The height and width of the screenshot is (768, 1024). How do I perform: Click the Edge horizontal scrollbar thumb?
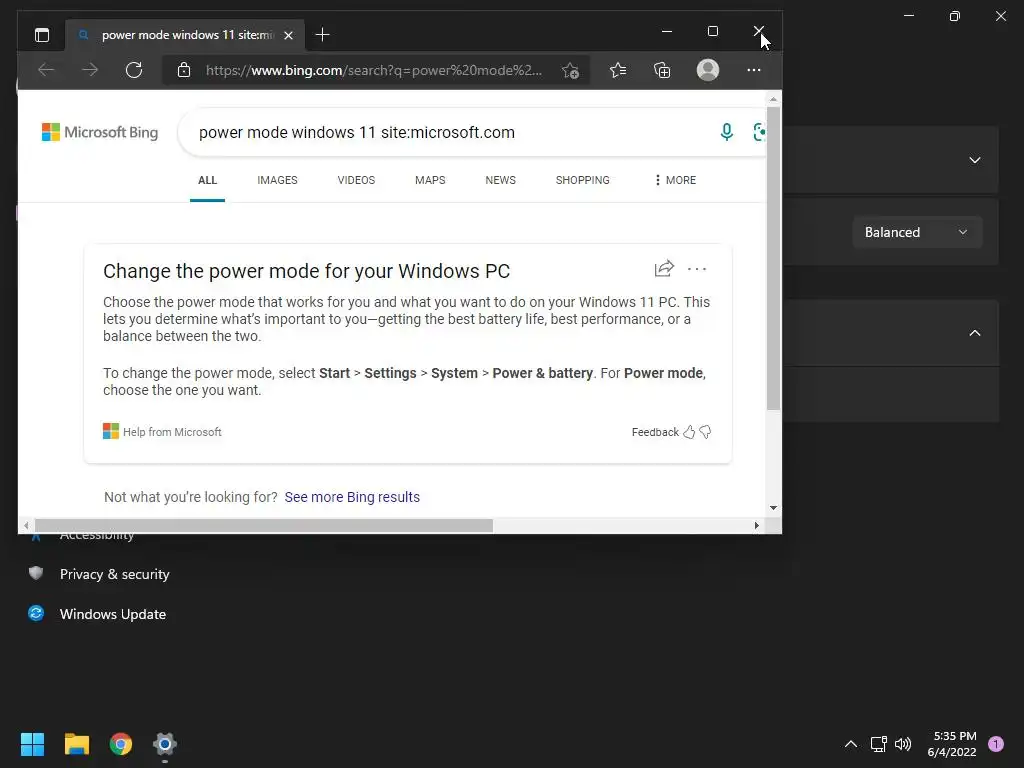[264, 526]
